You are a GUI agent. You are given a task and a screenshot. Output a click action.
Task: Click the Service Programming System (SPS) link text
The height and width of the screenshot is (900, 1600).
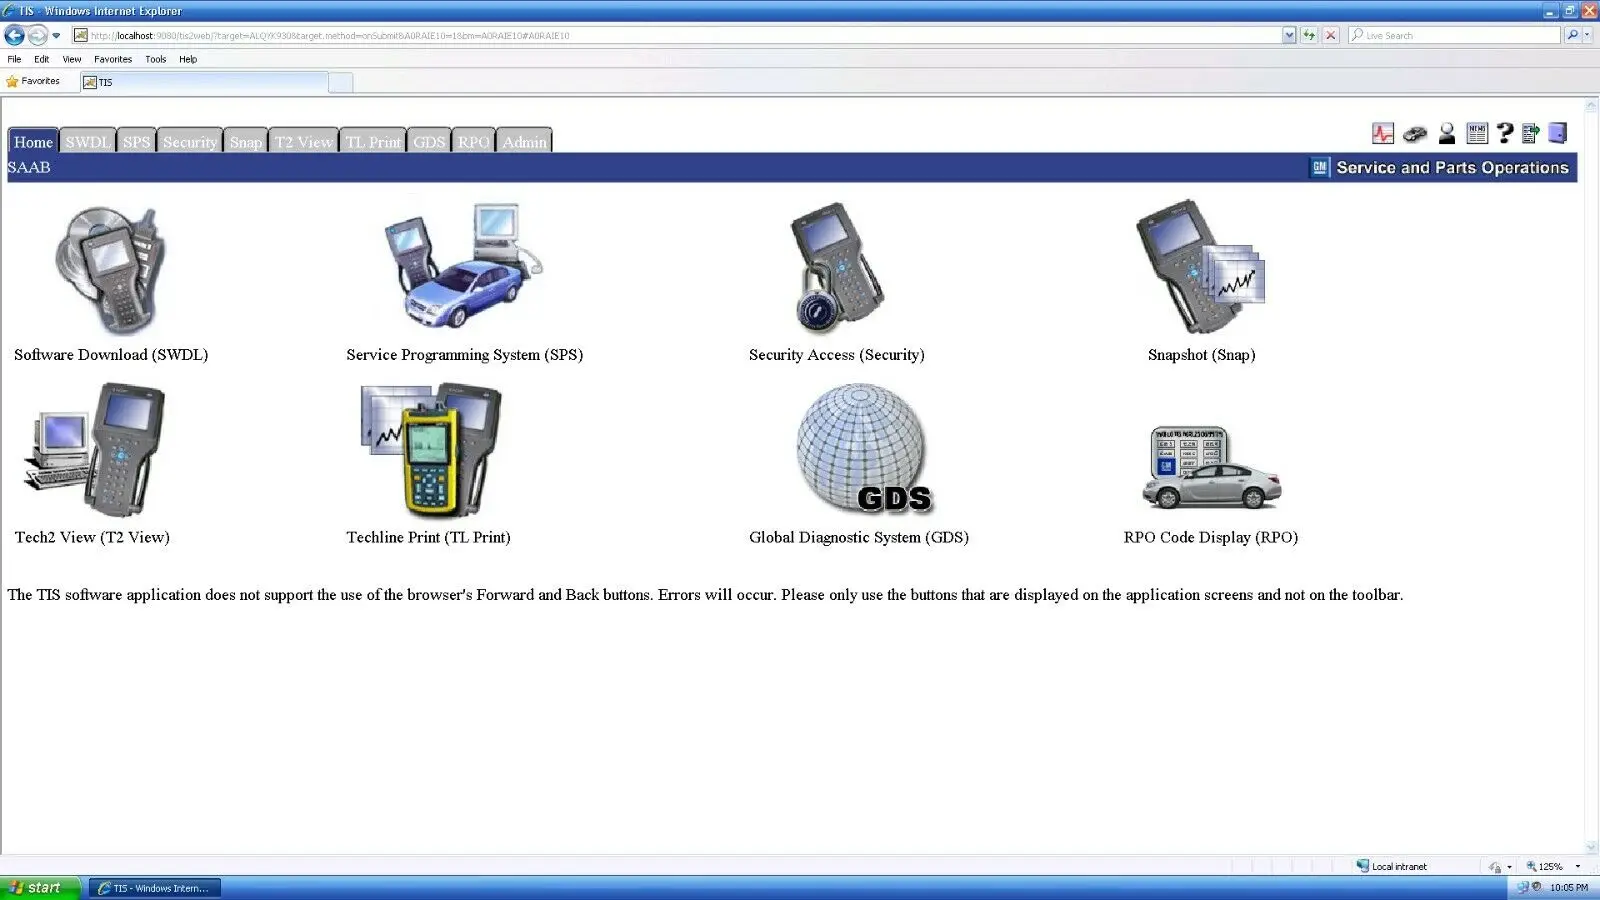[x=465, y=354]
